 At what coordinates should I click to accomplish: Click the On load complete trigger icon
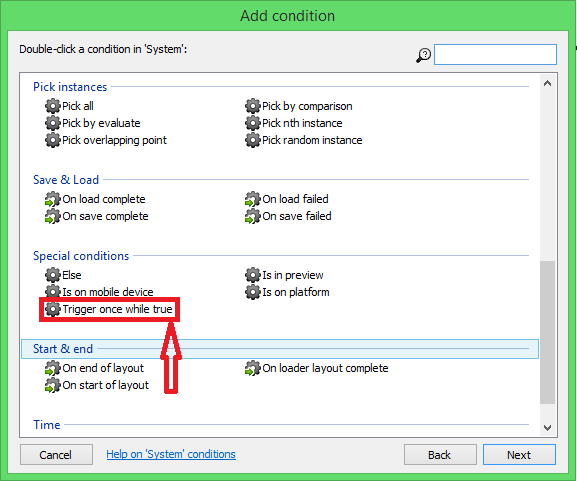click(53, 199)
